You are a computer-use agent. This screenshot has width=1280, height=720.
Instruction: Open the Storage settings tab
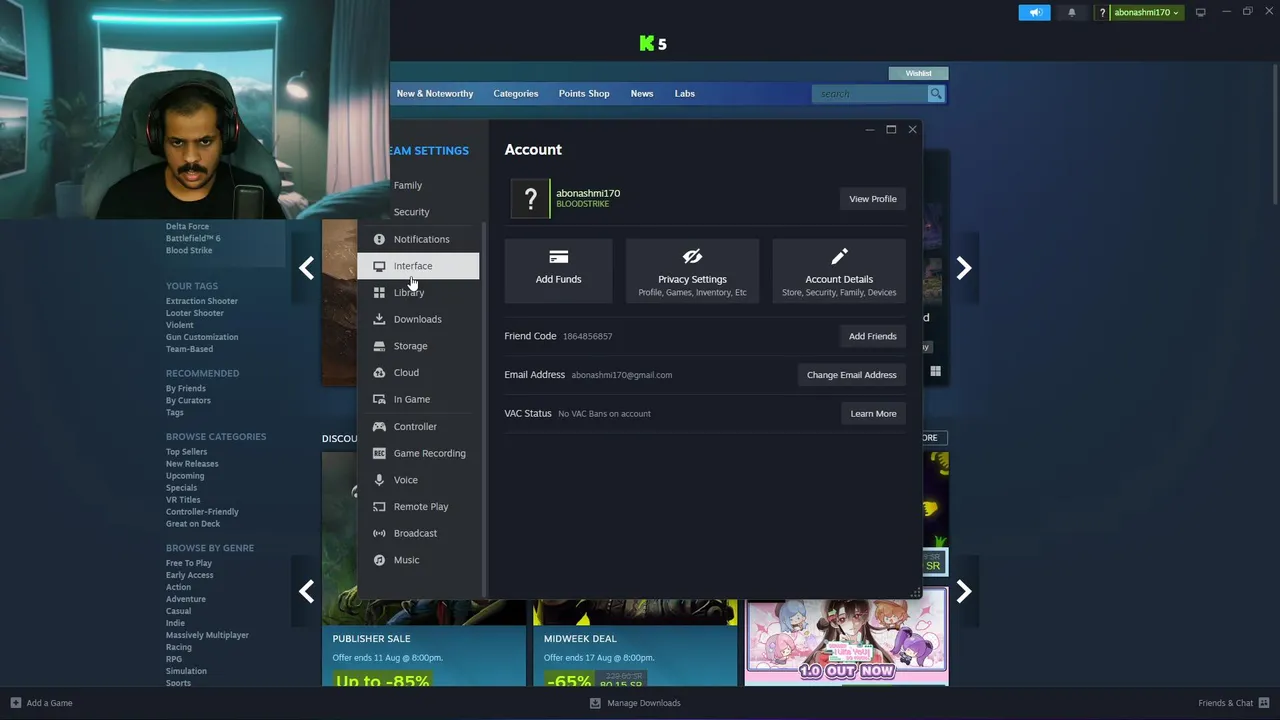pos(418,346)
